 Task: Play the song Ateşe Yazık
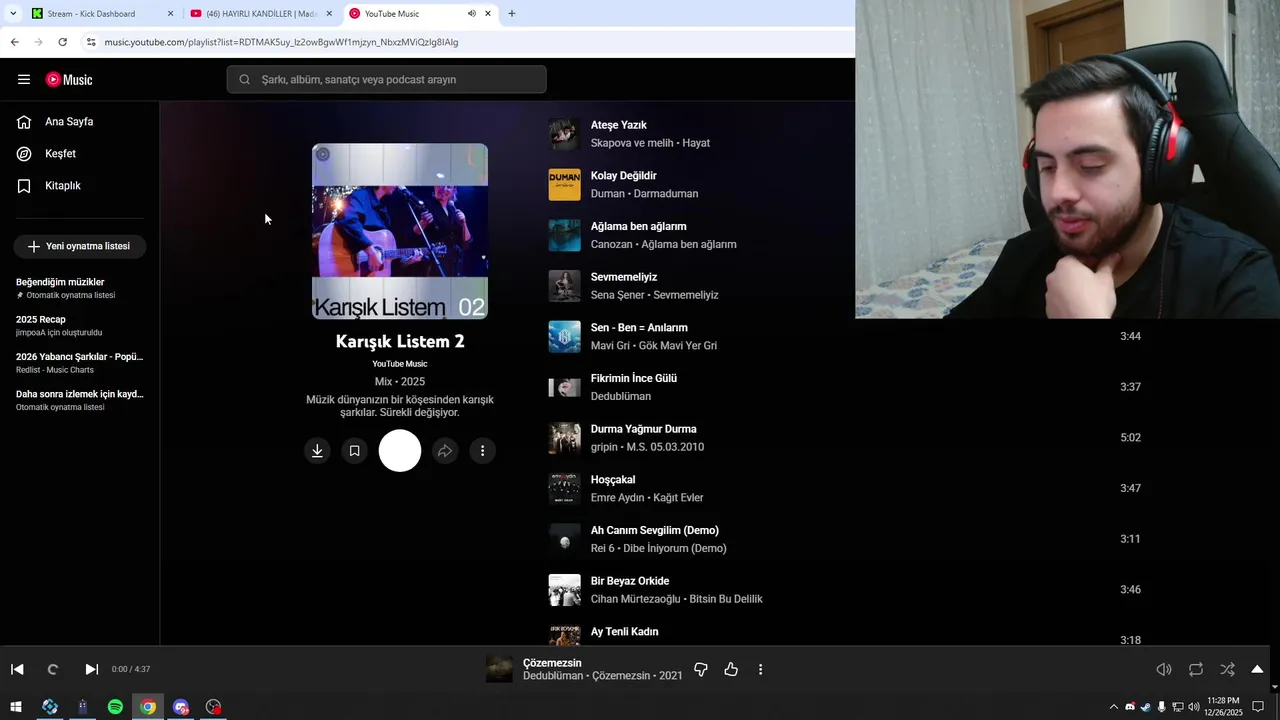tap(619, 125)
